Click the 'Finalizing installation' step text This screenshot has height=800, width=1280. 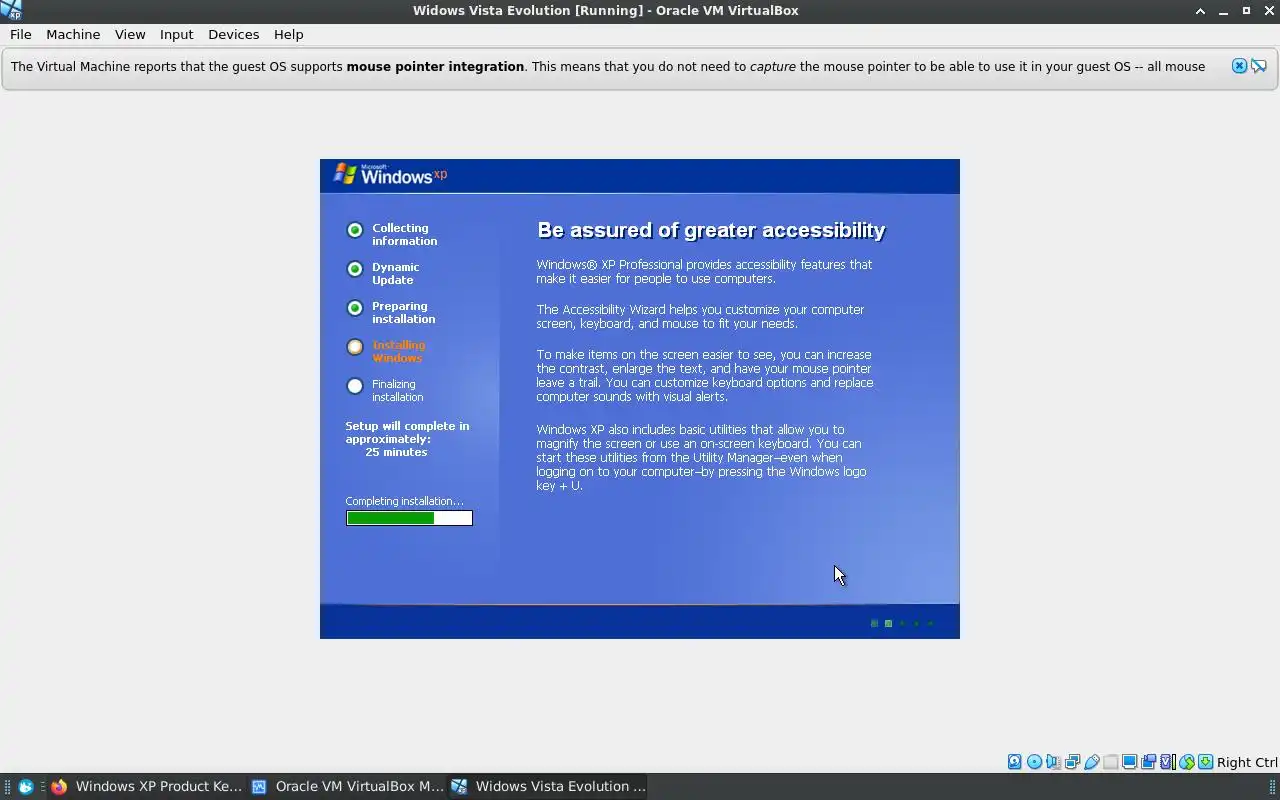(397, 390)
